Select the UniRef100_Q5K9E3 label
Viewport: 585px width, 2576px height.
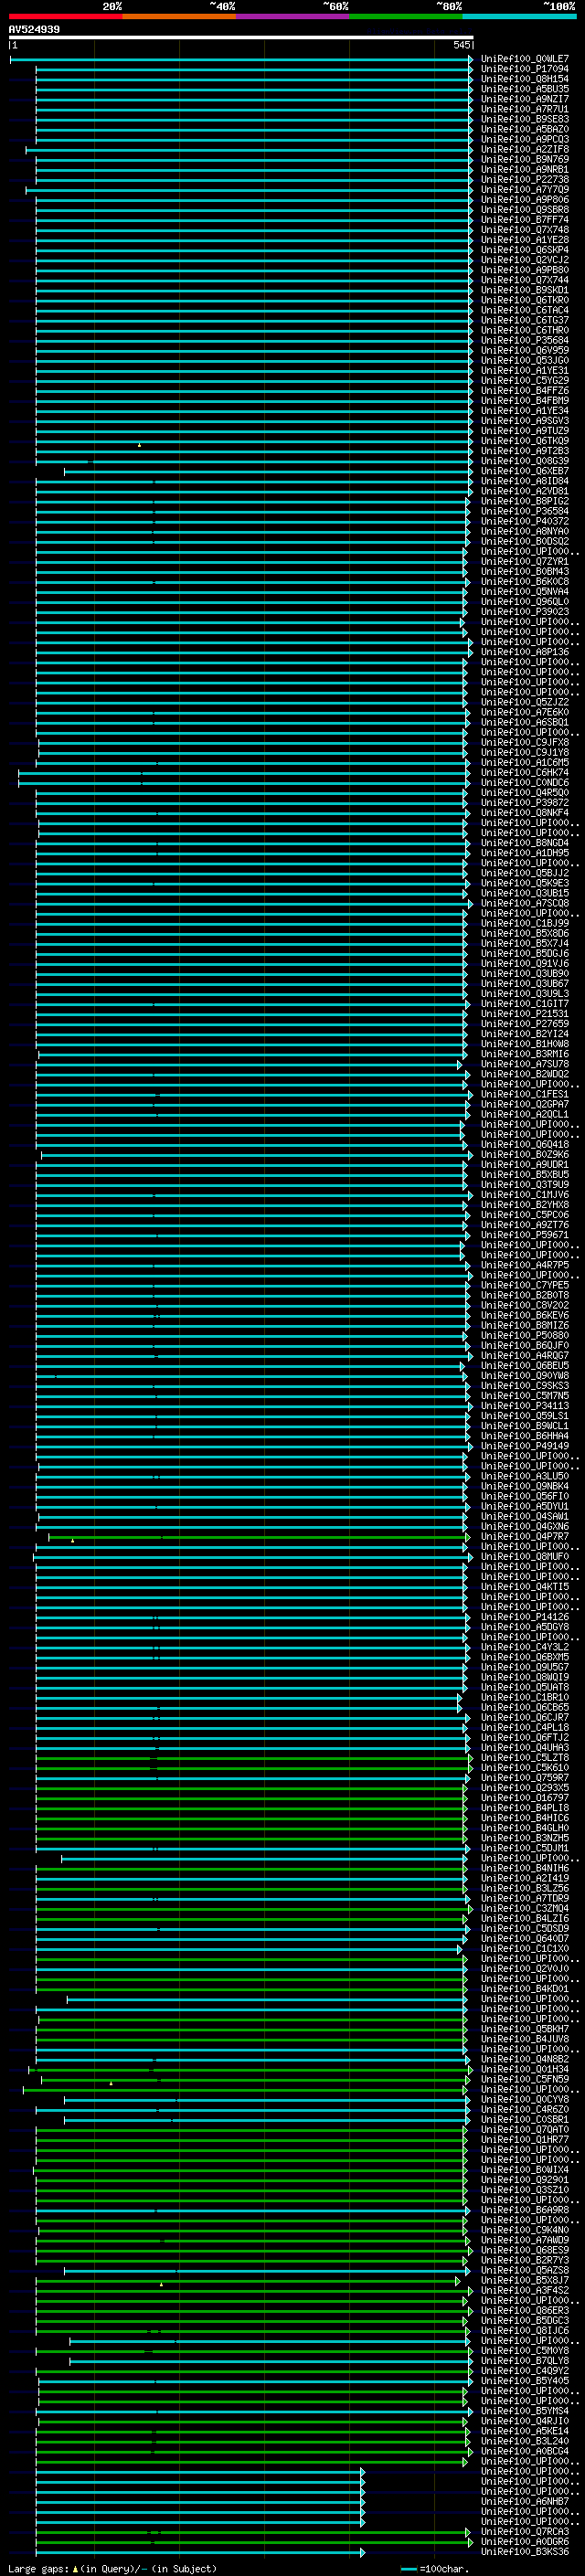(x=524, y=883)
